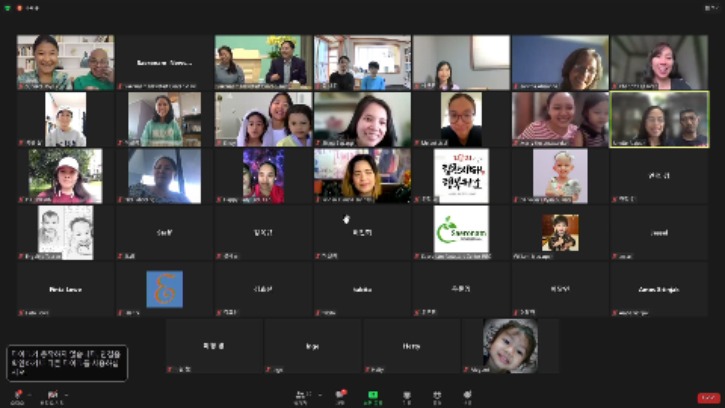This screenshot has width=725, height=408.
Task: Open the chat panel icon
Action: [341, 396]
